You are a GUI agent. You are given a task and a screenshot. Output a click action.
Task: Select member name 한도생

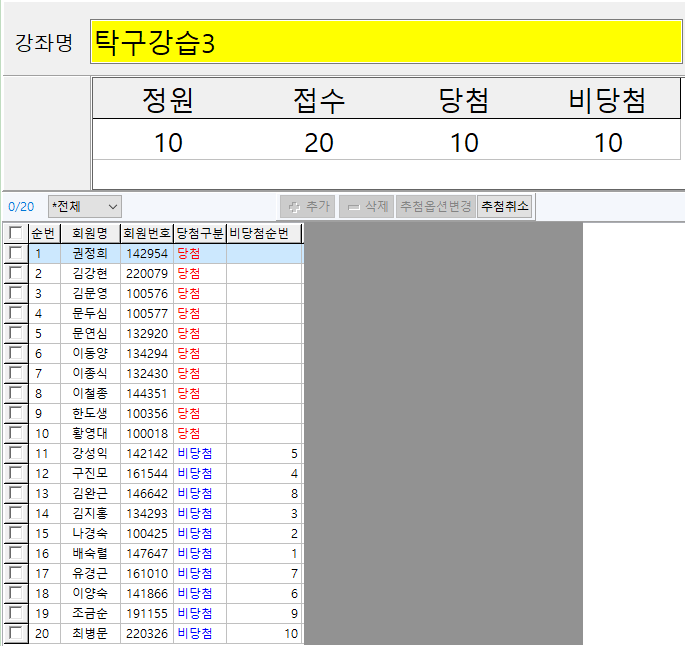coord(90,413)
